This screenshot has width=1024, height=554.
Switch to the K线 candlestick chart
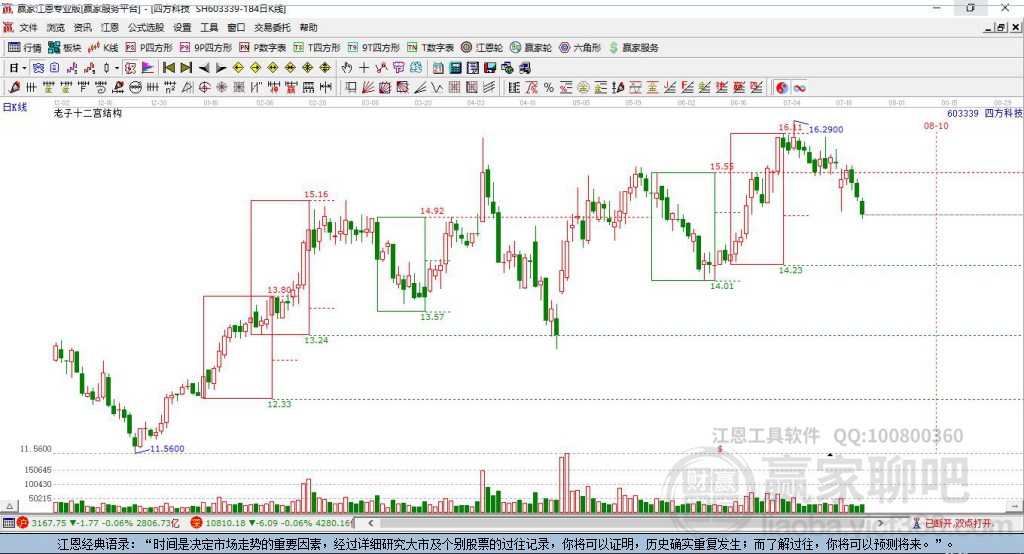point(103,48)
